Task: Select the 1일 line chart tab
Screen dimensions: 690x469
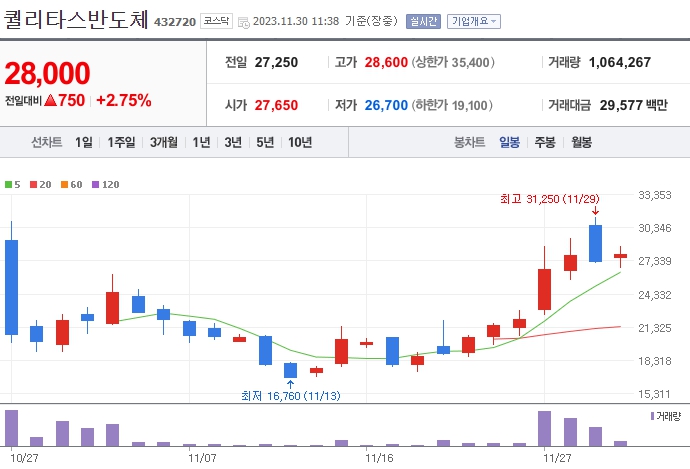Action: click(x=84, y=142)
